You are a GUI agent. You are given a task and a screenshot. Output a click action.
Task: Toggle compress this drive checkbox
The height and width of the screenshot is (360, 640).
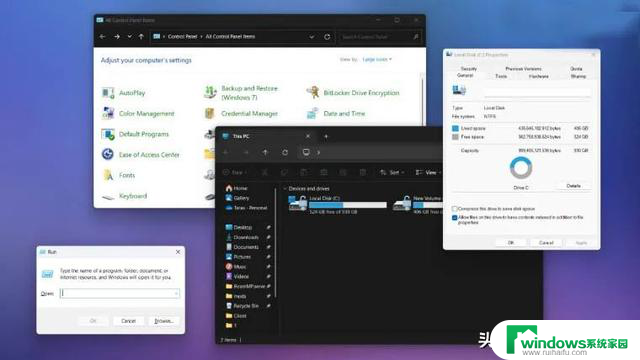pyautogui.click(x=454, y=209)
